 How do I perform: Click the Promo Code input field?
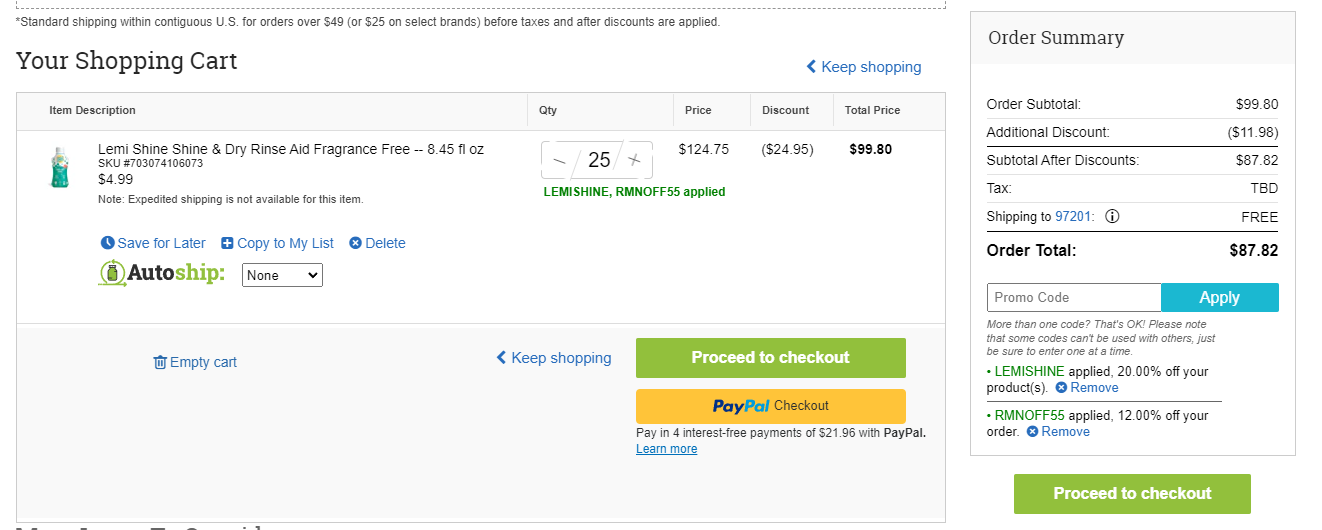tap(1074, 298)
